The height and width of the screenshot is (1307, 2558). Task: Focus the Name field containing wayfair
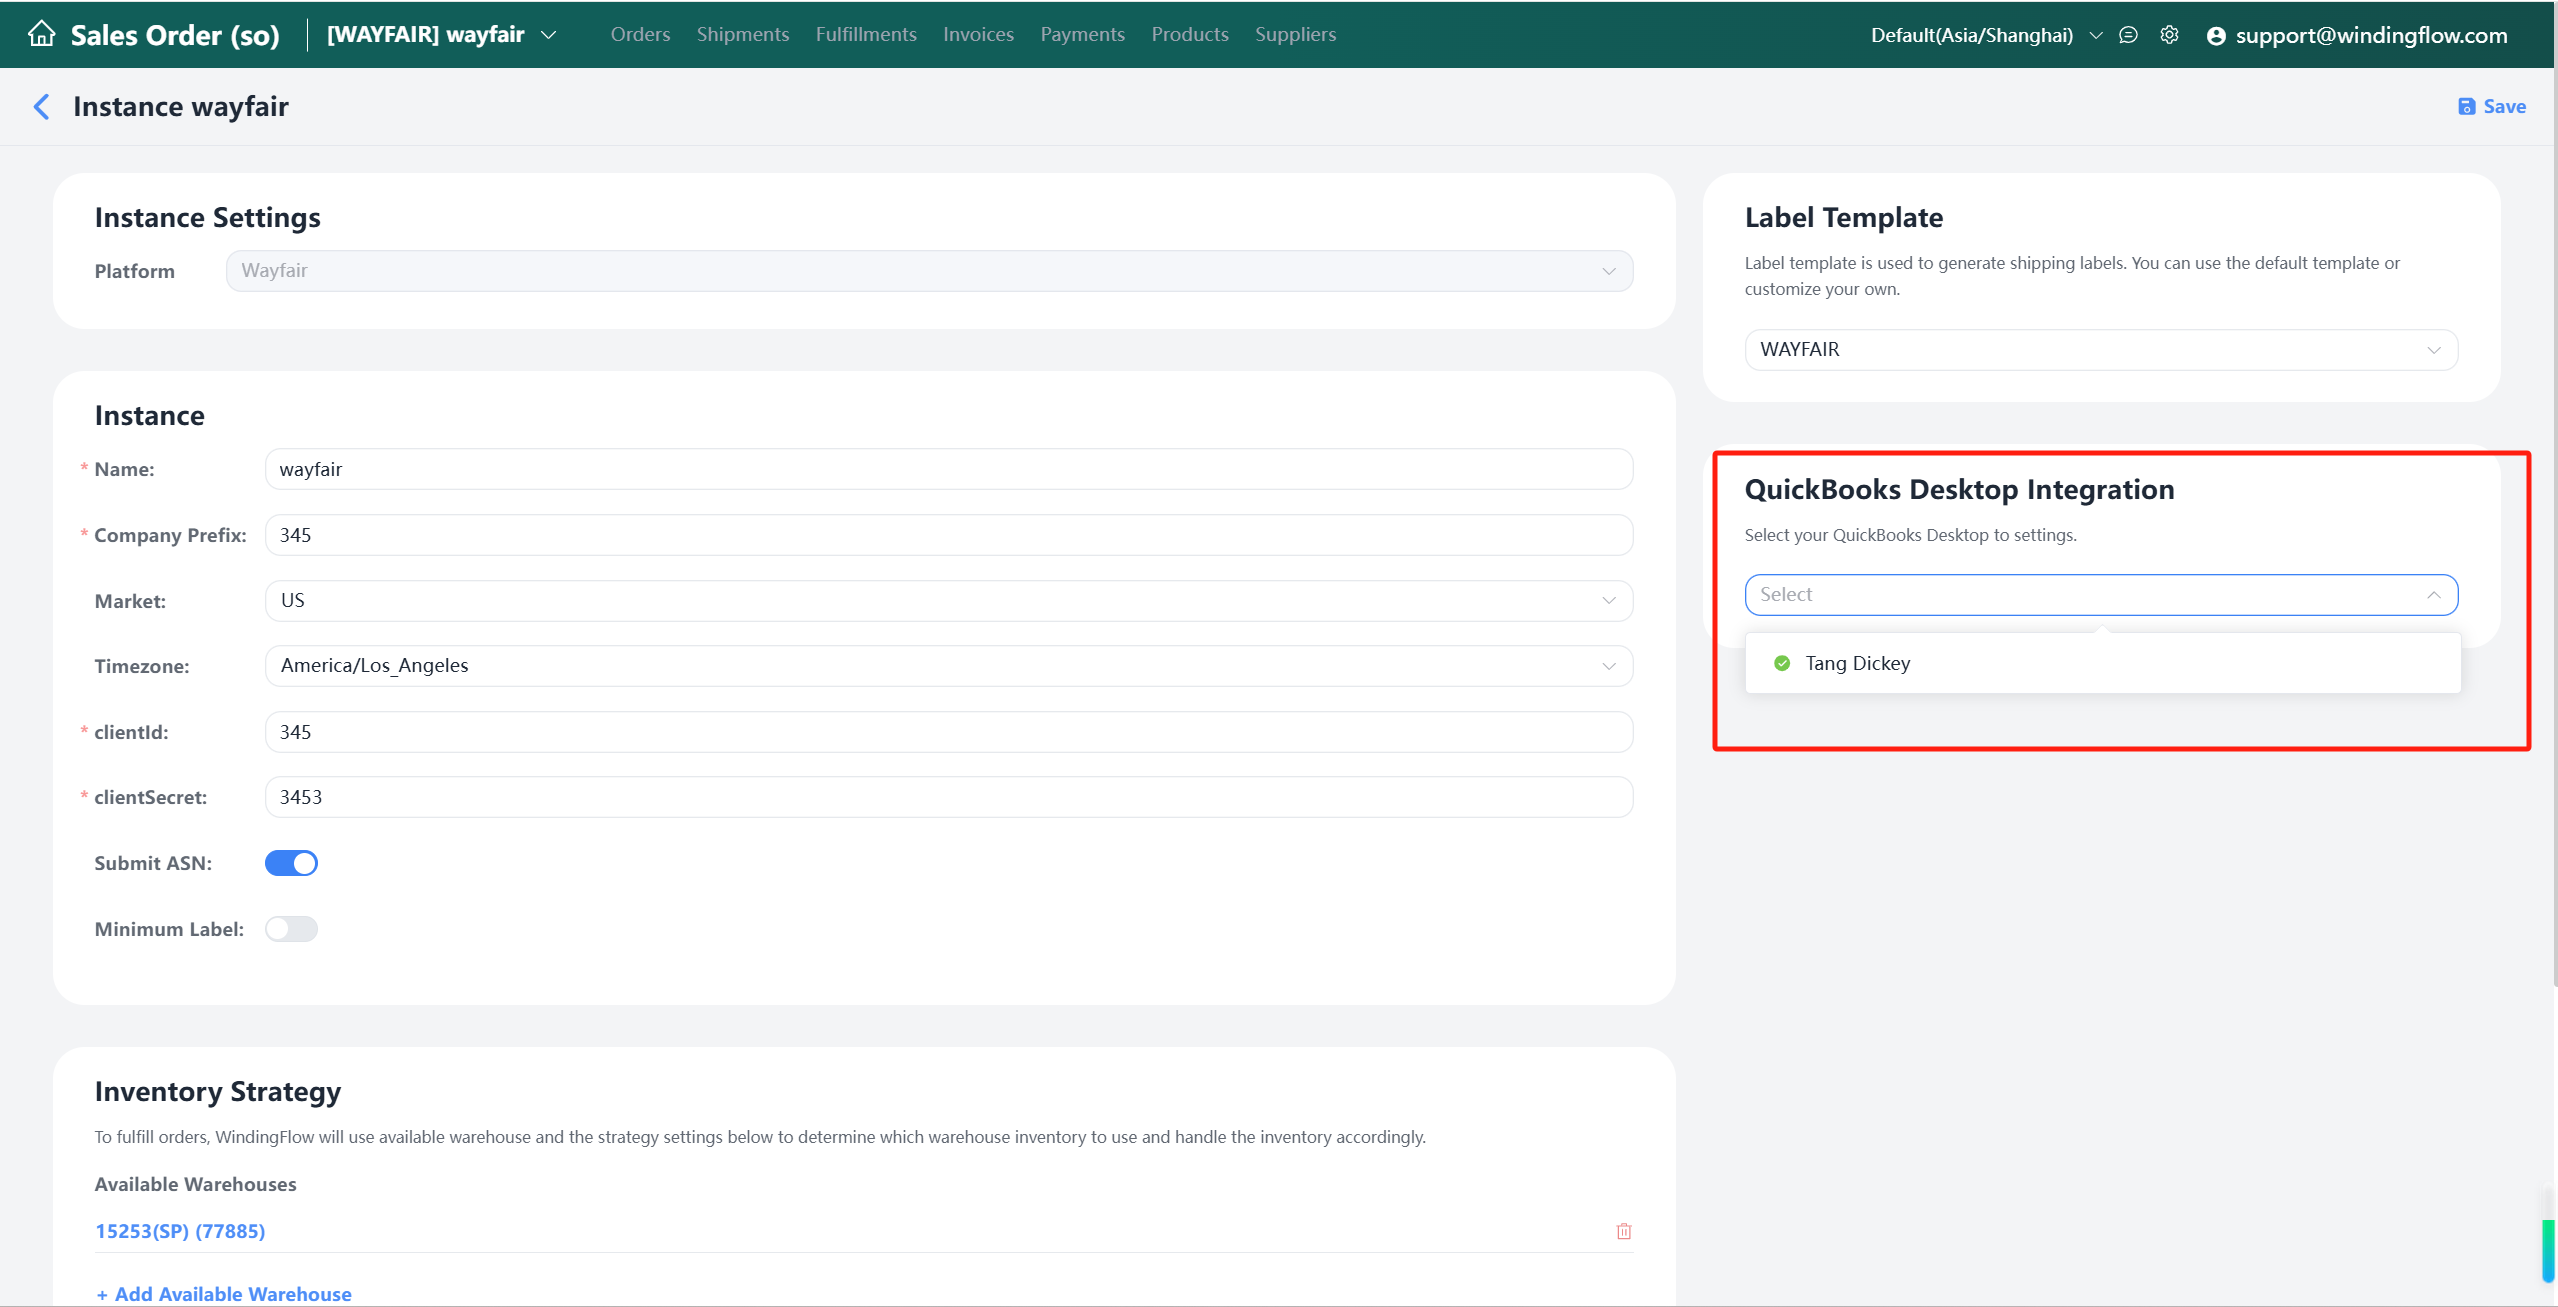click(x=948, y=470)
